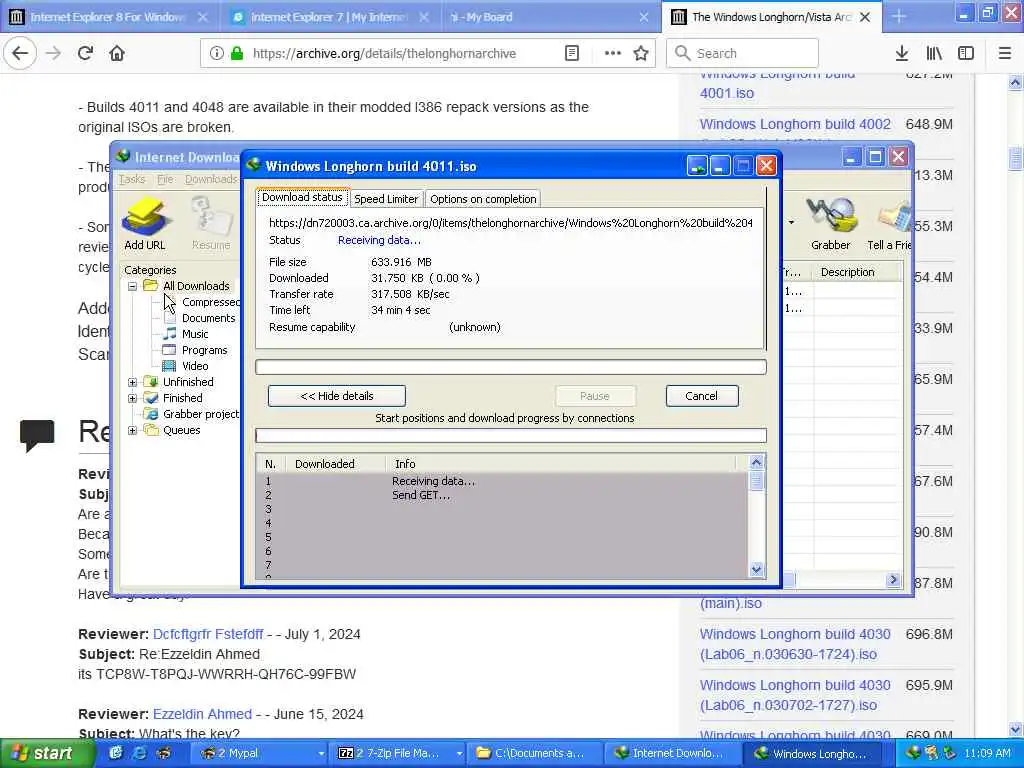Viewport: 1024px width, 768px height.
Task: Click connection list scroll up arrow
Action: point(756,462)
